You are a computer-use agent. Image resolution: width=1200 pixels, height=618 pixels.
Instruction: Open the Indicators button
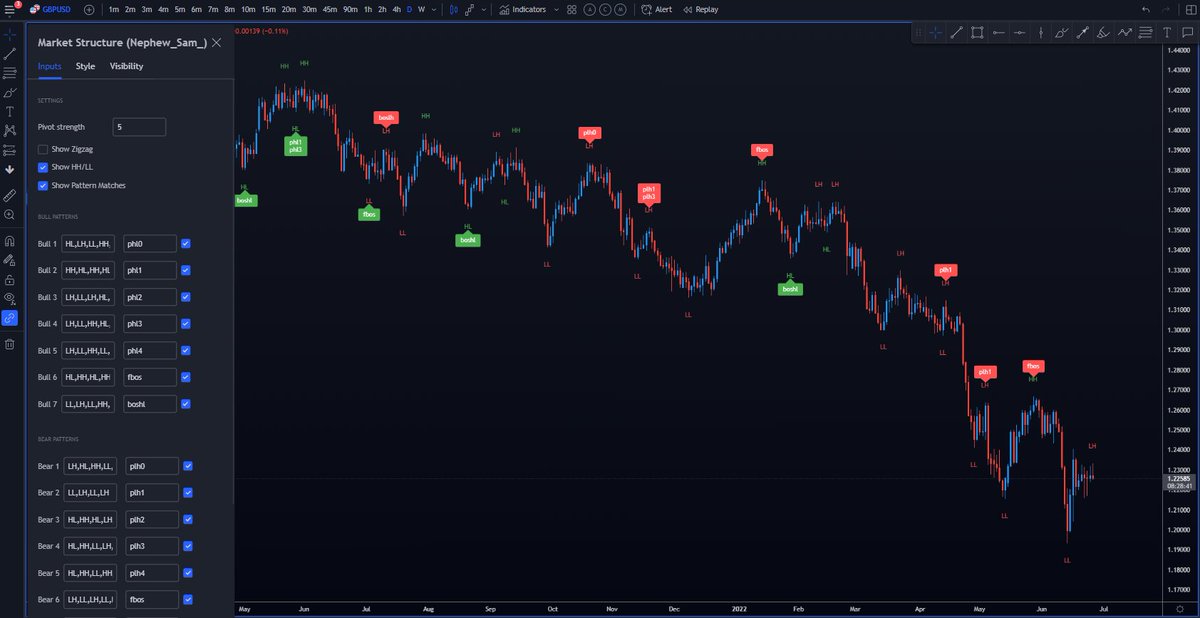pyautogui.click(x=522, y=9)
